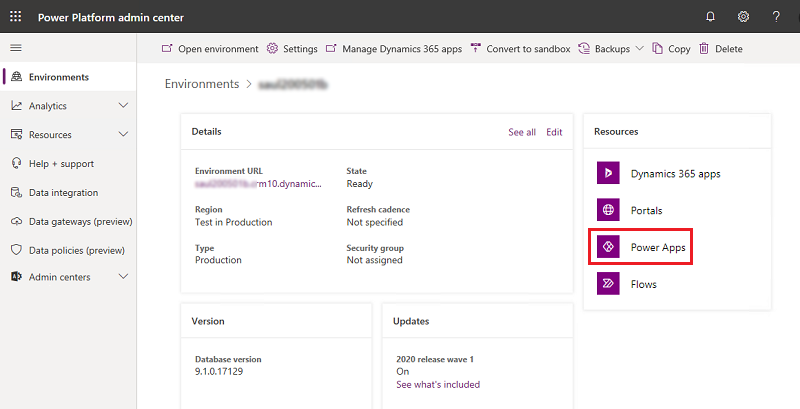Click the 2020 release wave 1 text
Image resolution: width=800 pixels, height=409 pixels.
435,359
